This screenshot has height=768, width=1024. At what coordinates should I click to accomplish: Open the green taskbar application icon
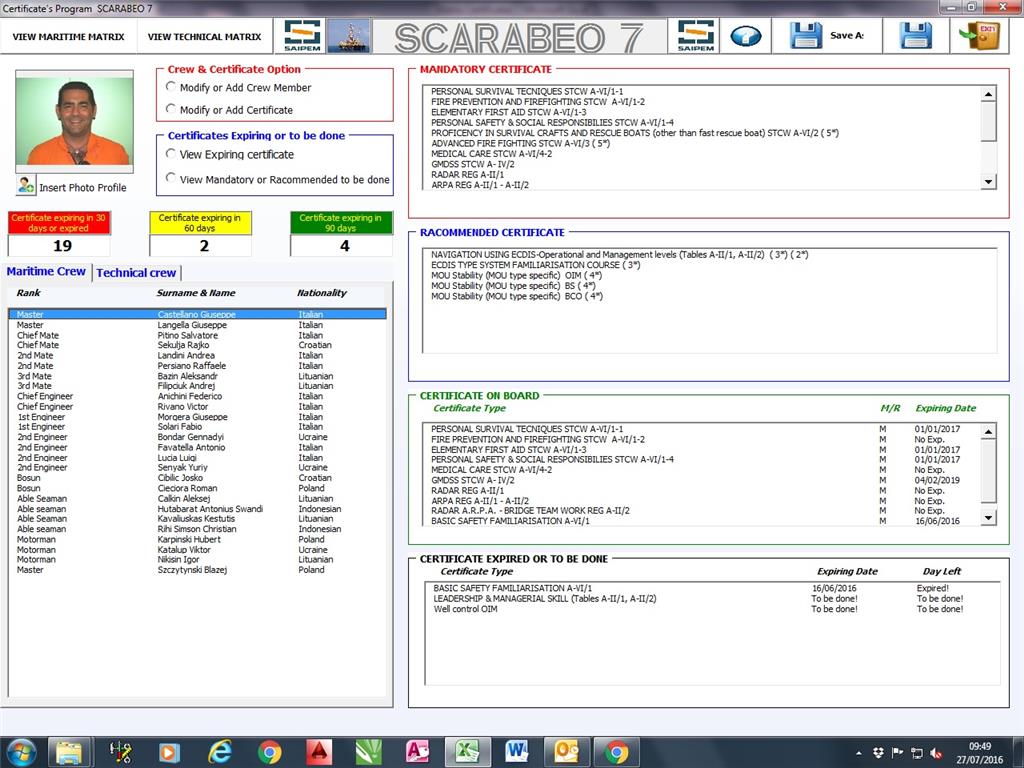[368, 752]
